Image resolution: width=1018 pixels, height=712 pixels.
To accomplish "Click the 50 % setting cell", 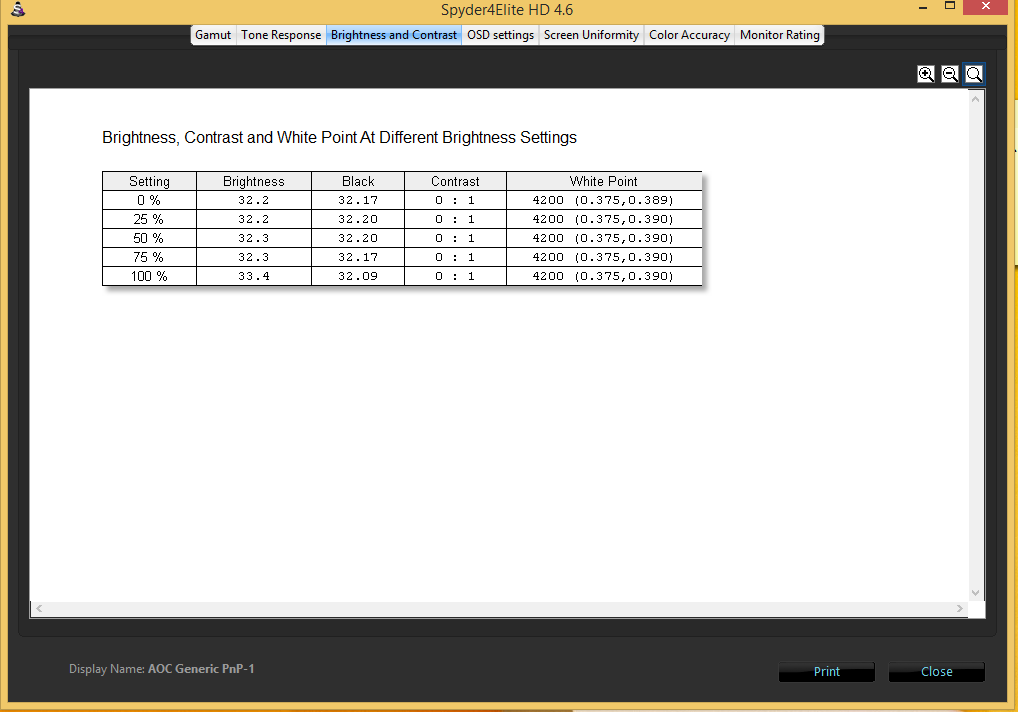I will pyautogui.click(x=149, y=238).
